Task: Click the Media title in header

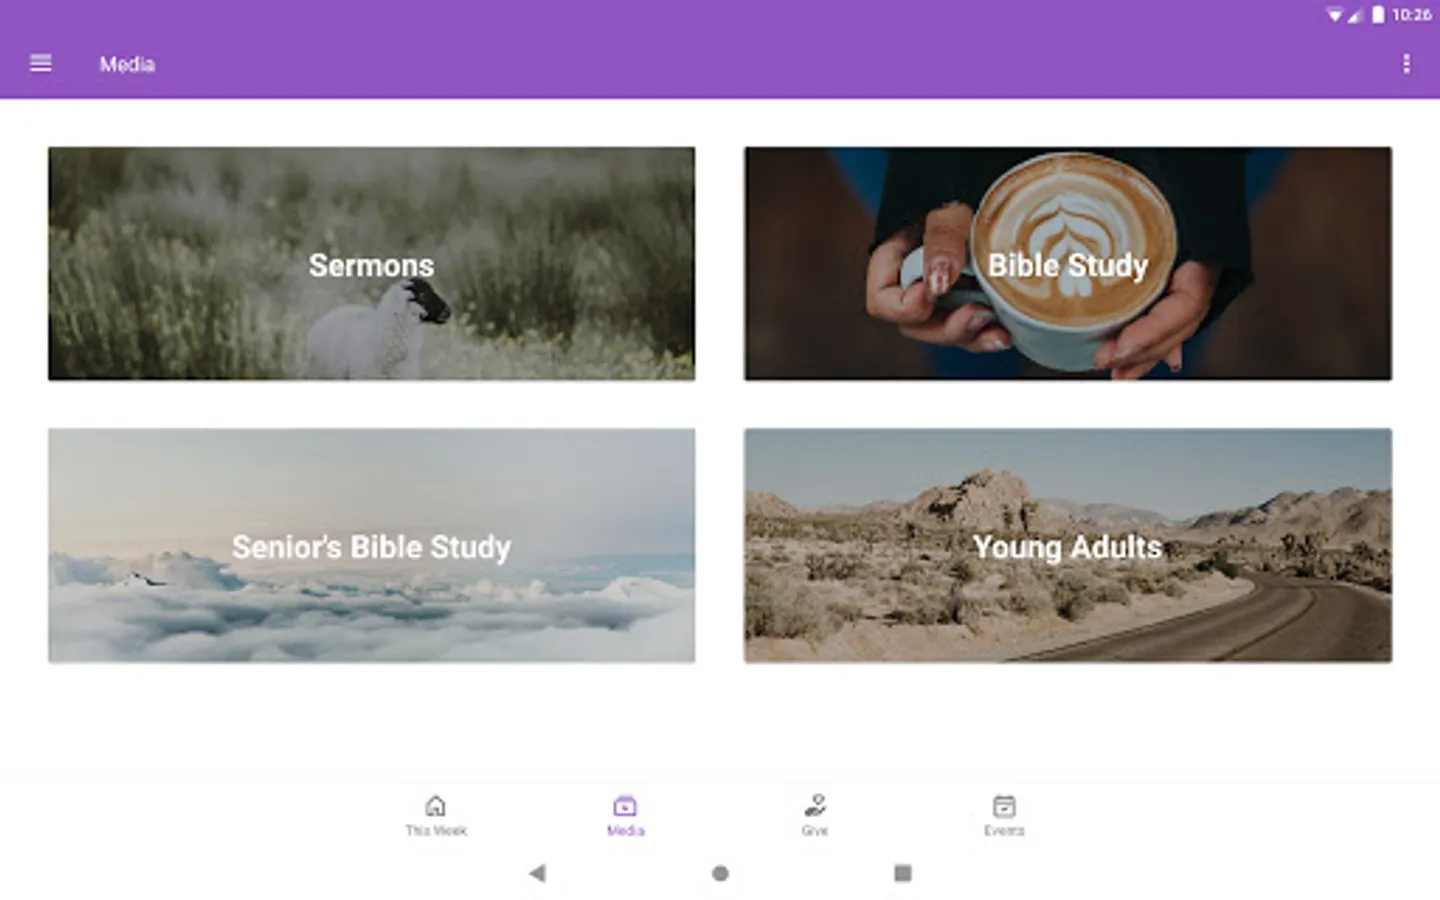Action: 127,64
